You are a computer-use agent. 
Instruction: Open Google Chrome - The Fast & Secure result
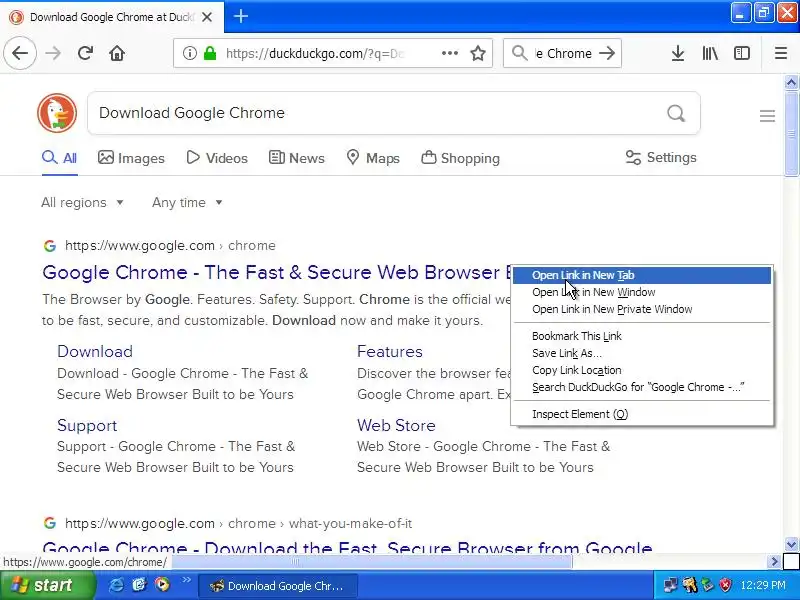click(277, 272)
